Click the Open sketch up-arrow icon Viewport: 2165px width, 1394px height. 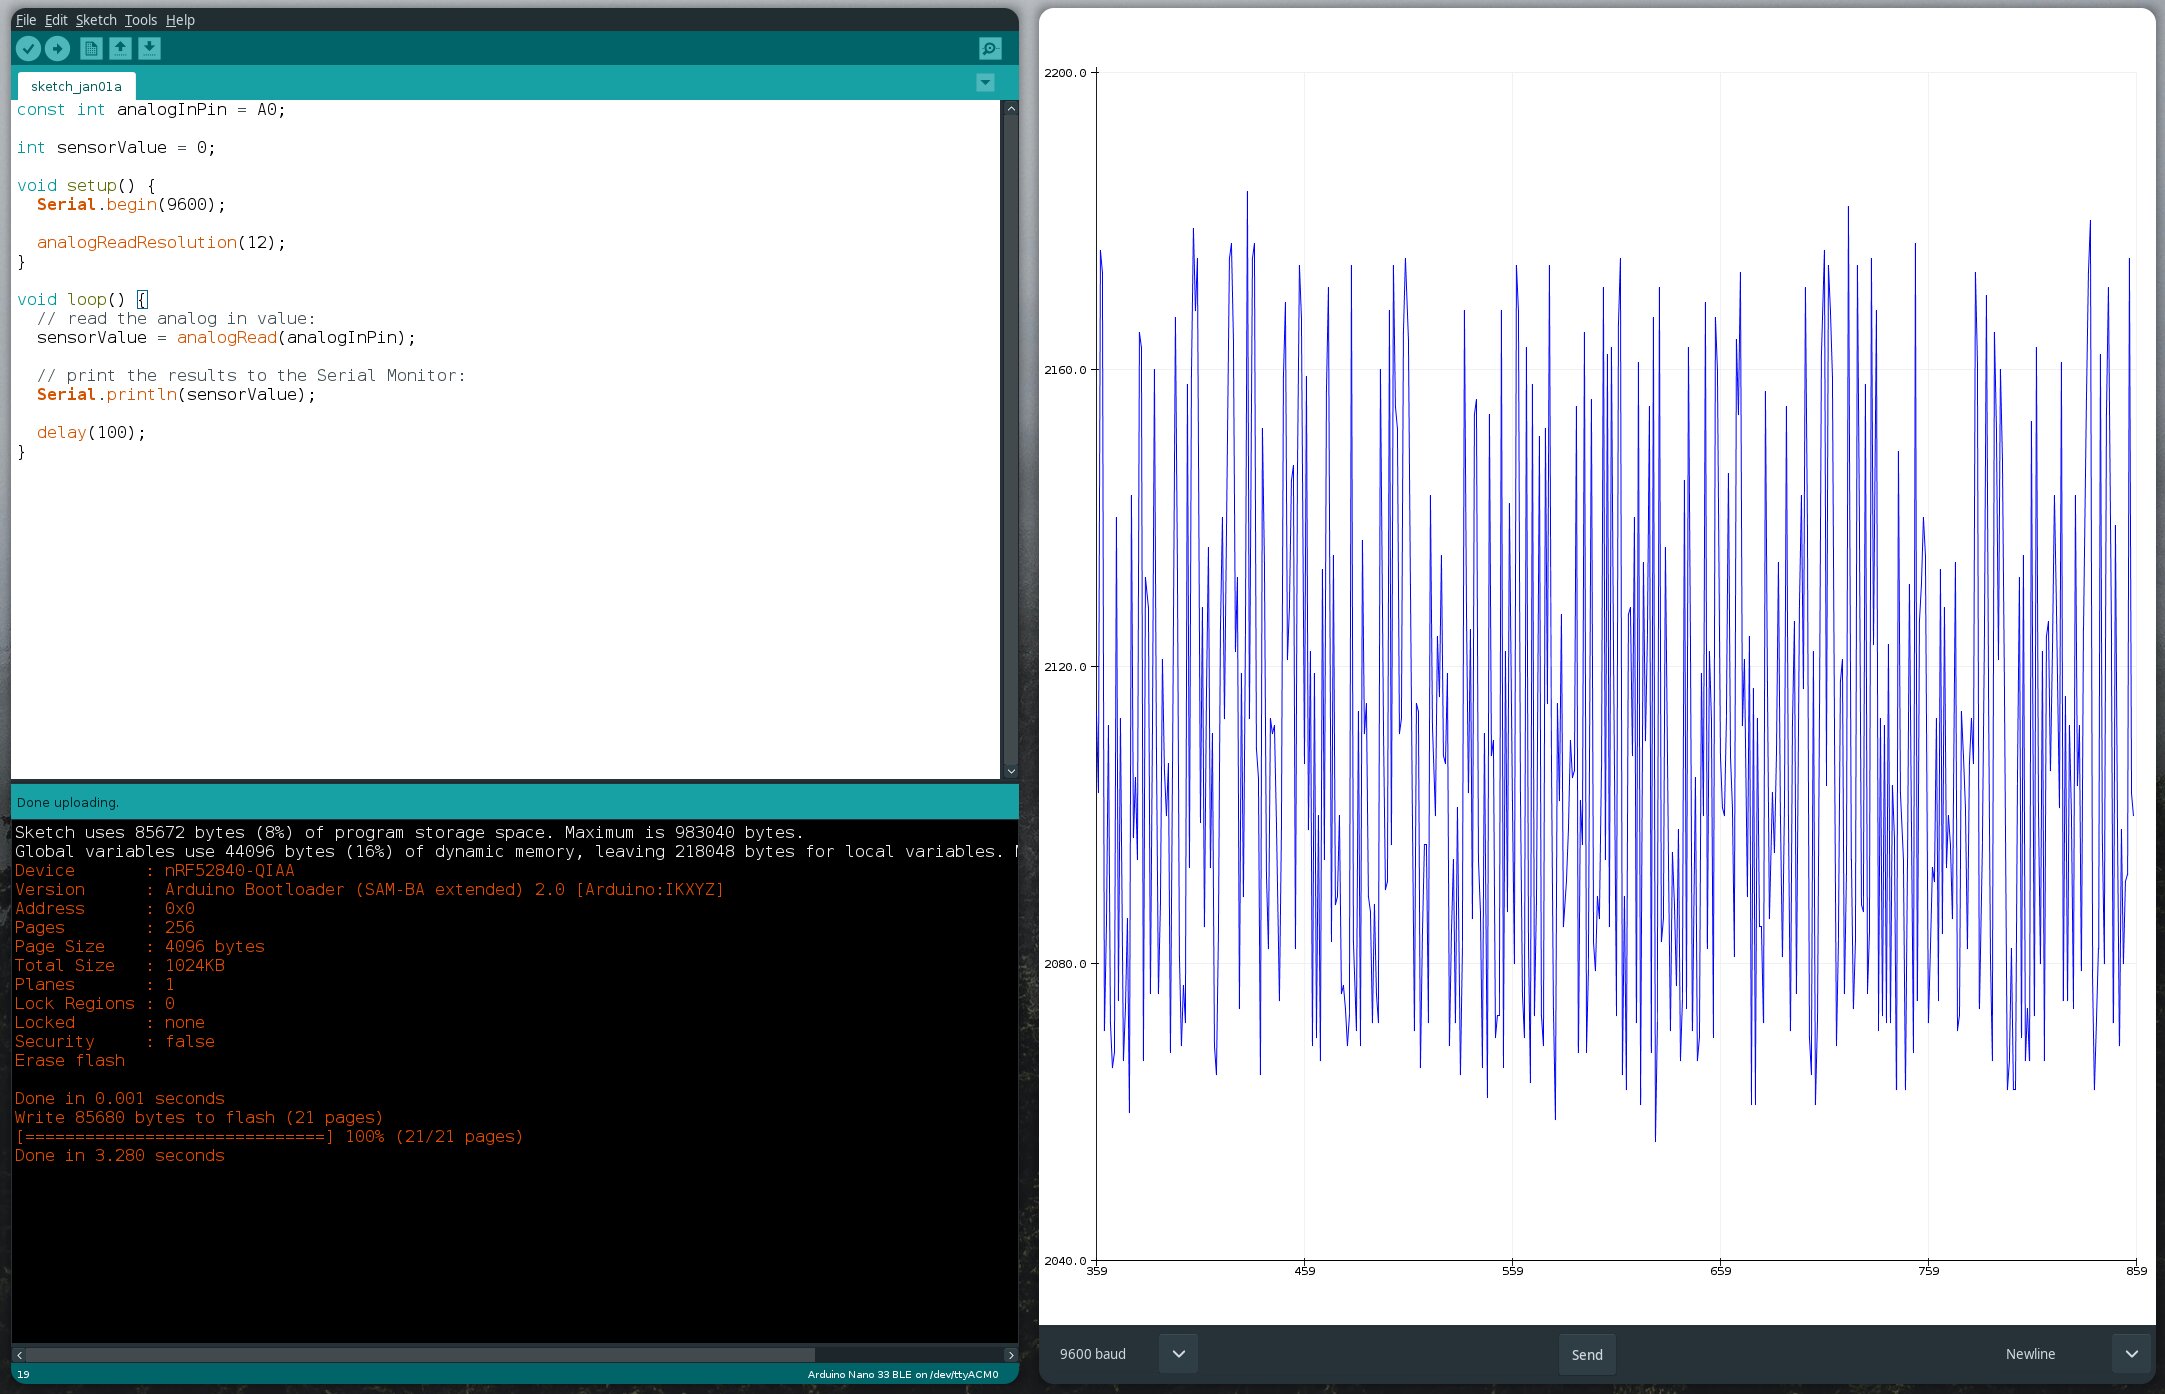[120, 48]
